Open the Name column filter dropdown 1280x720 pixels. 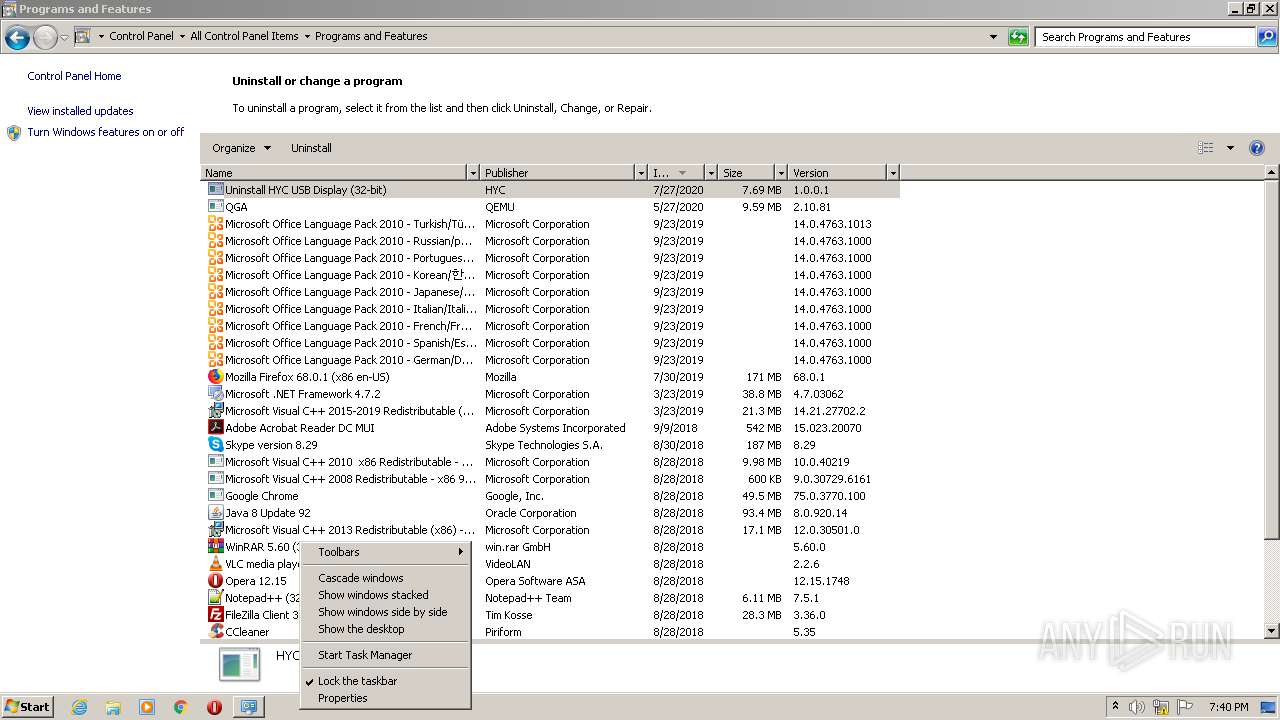(473, 173)
